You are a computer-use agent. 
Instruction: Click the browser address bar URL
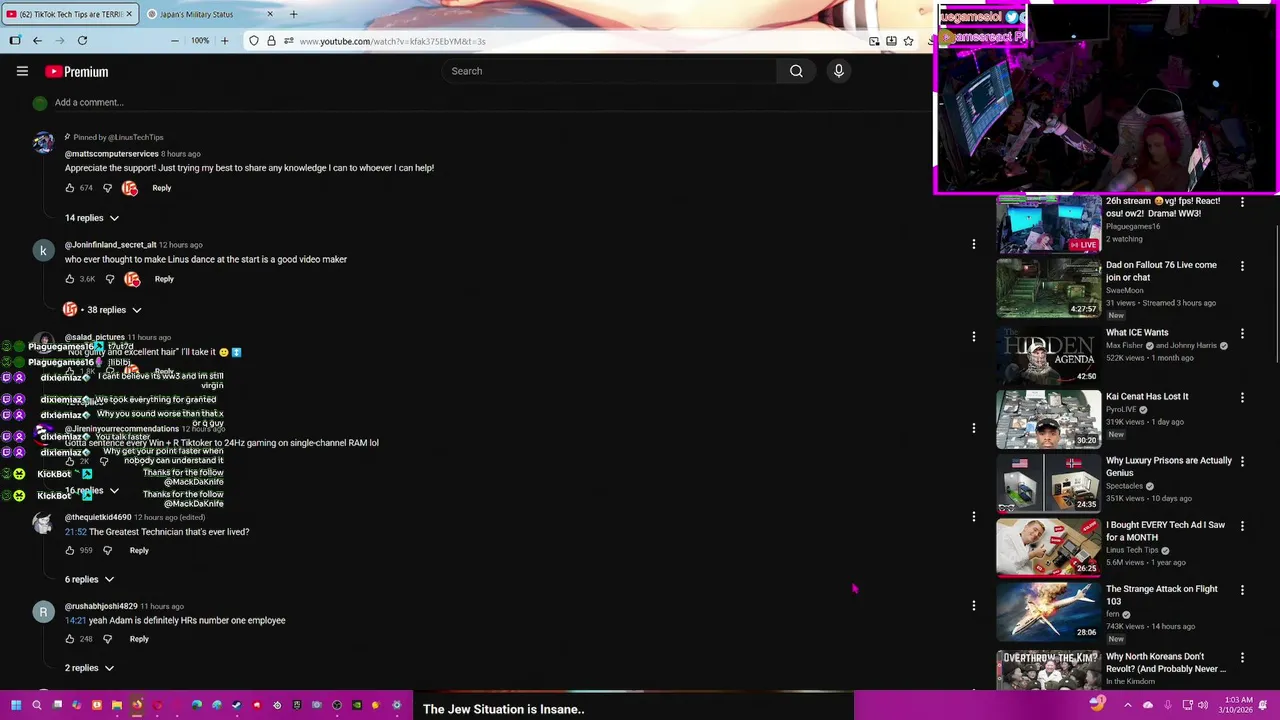point(392,41)
